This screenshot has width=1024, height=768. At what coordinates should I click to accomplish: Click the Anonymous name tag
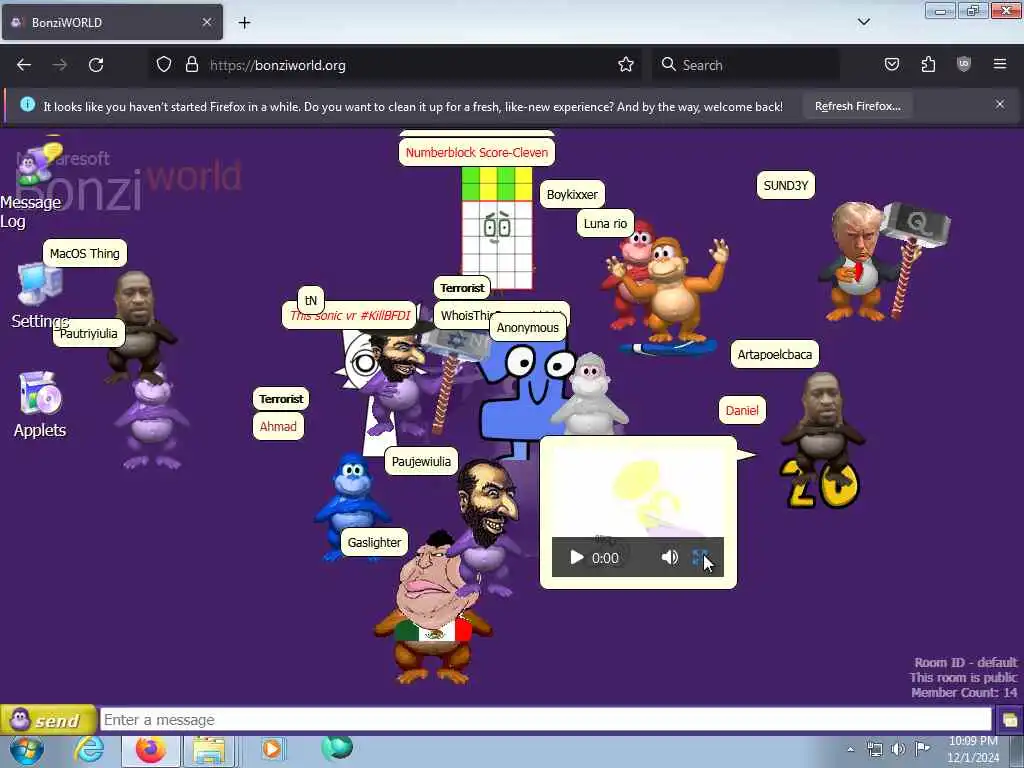point(528,328)
